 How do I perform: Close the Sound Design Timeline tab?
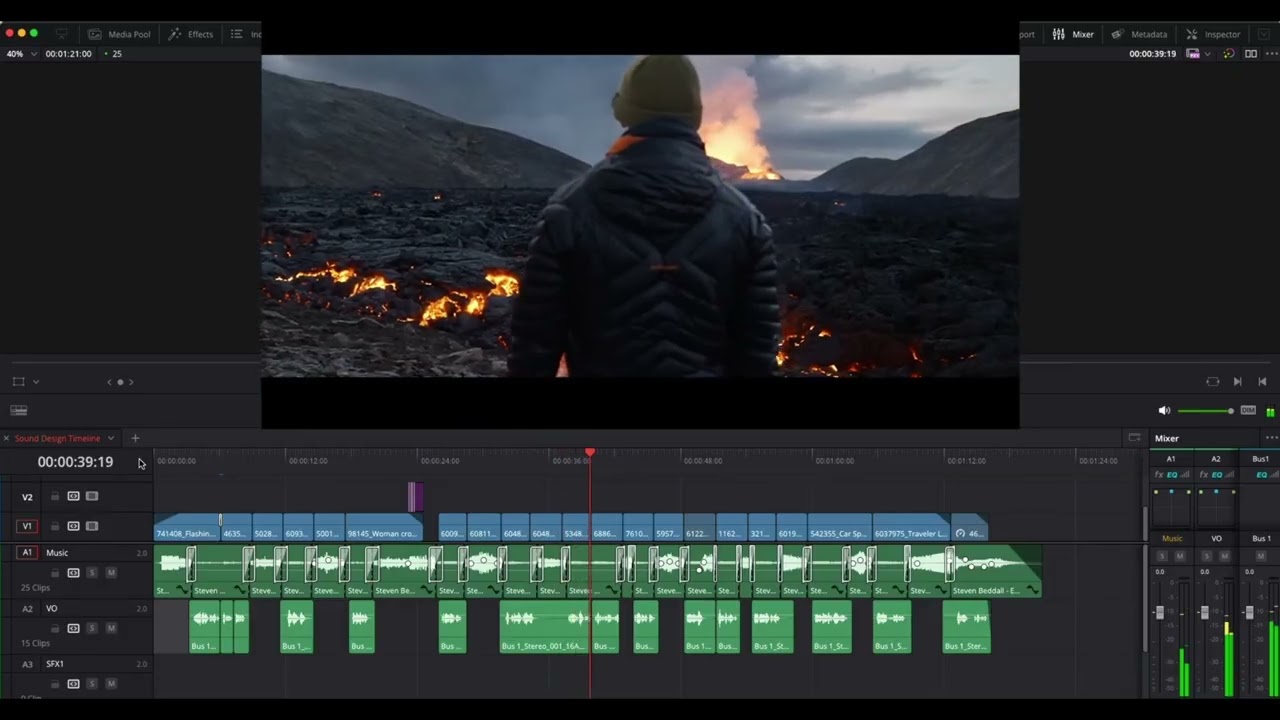[x=6, y=438]
